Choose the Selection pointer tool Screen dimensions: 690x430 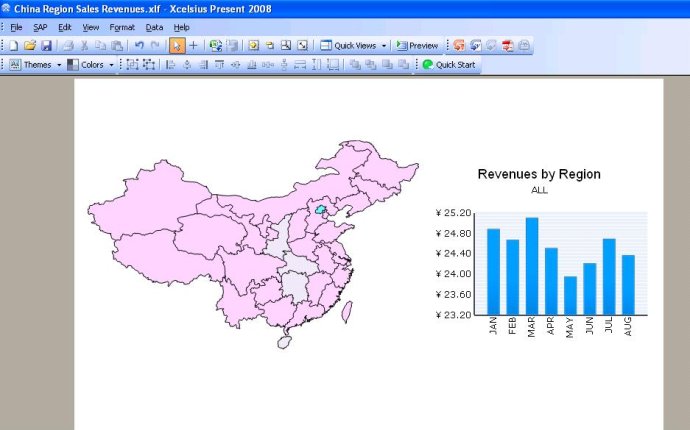point(177,46)
